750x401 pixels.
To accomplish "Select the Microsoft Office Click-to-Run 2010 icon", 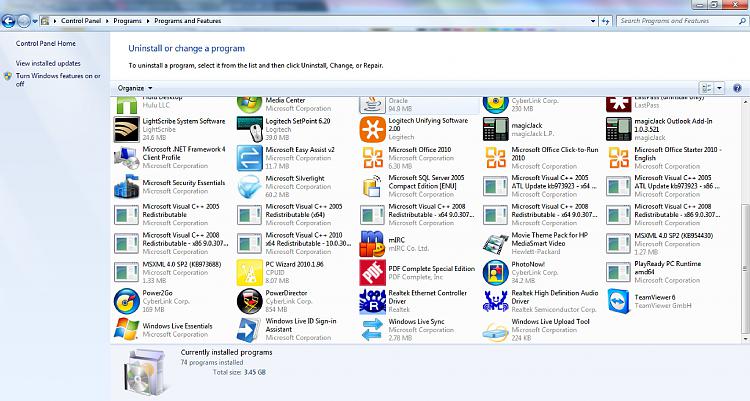I will point(495,158).
